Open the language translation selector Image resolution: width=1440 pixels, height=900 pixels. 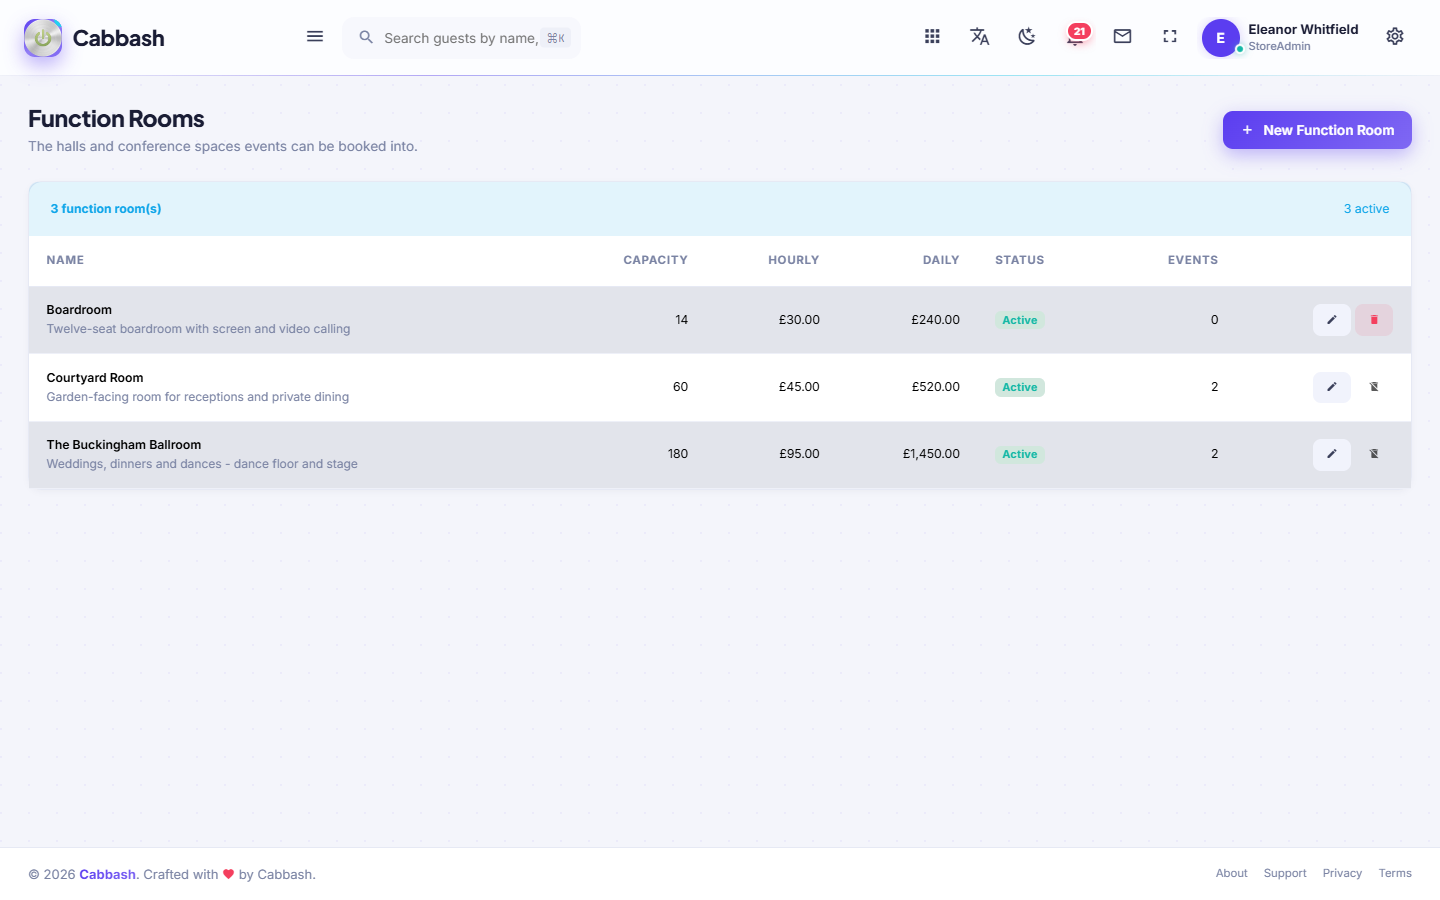(980, 37)
